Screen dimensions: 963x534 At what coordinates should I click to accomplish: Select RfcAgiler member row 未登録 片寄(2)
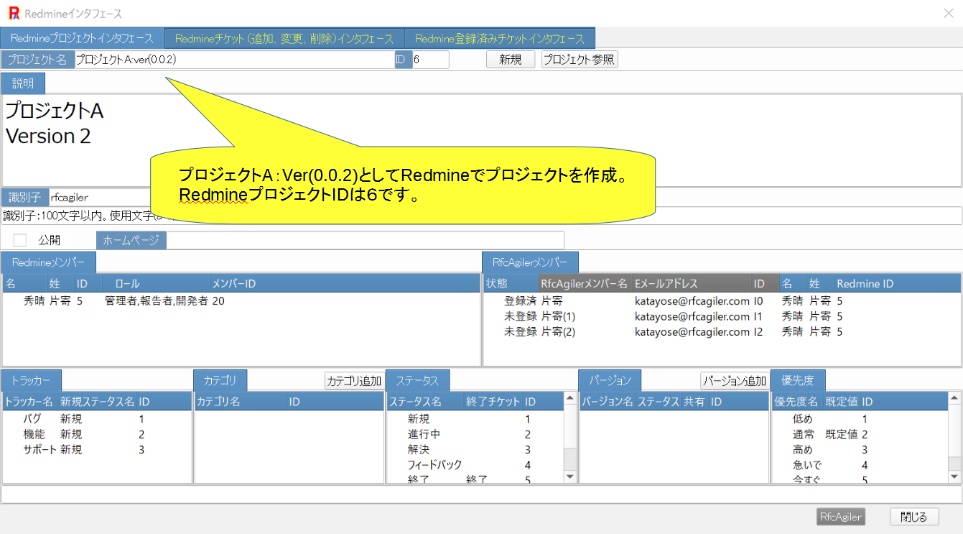(x=722, y=332)
